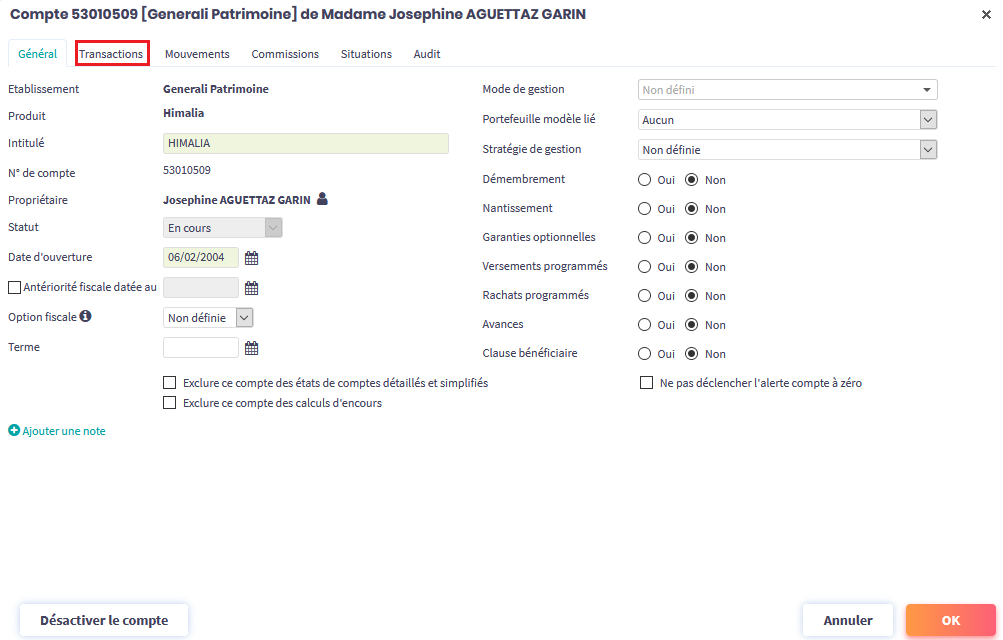
Task: Open calendar picker for Terme field
Action: 252,348
